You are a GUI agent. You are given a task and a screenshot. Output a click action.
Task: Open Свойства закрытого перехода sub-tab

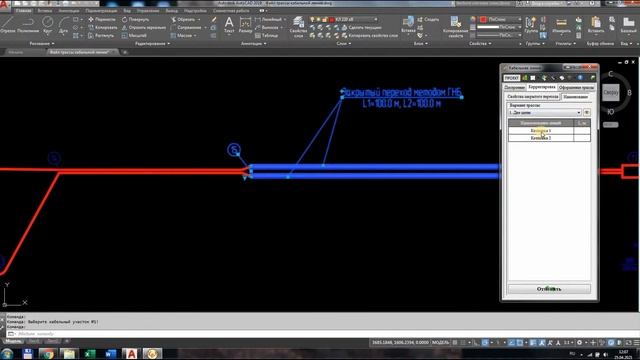[x=533, y=97]
